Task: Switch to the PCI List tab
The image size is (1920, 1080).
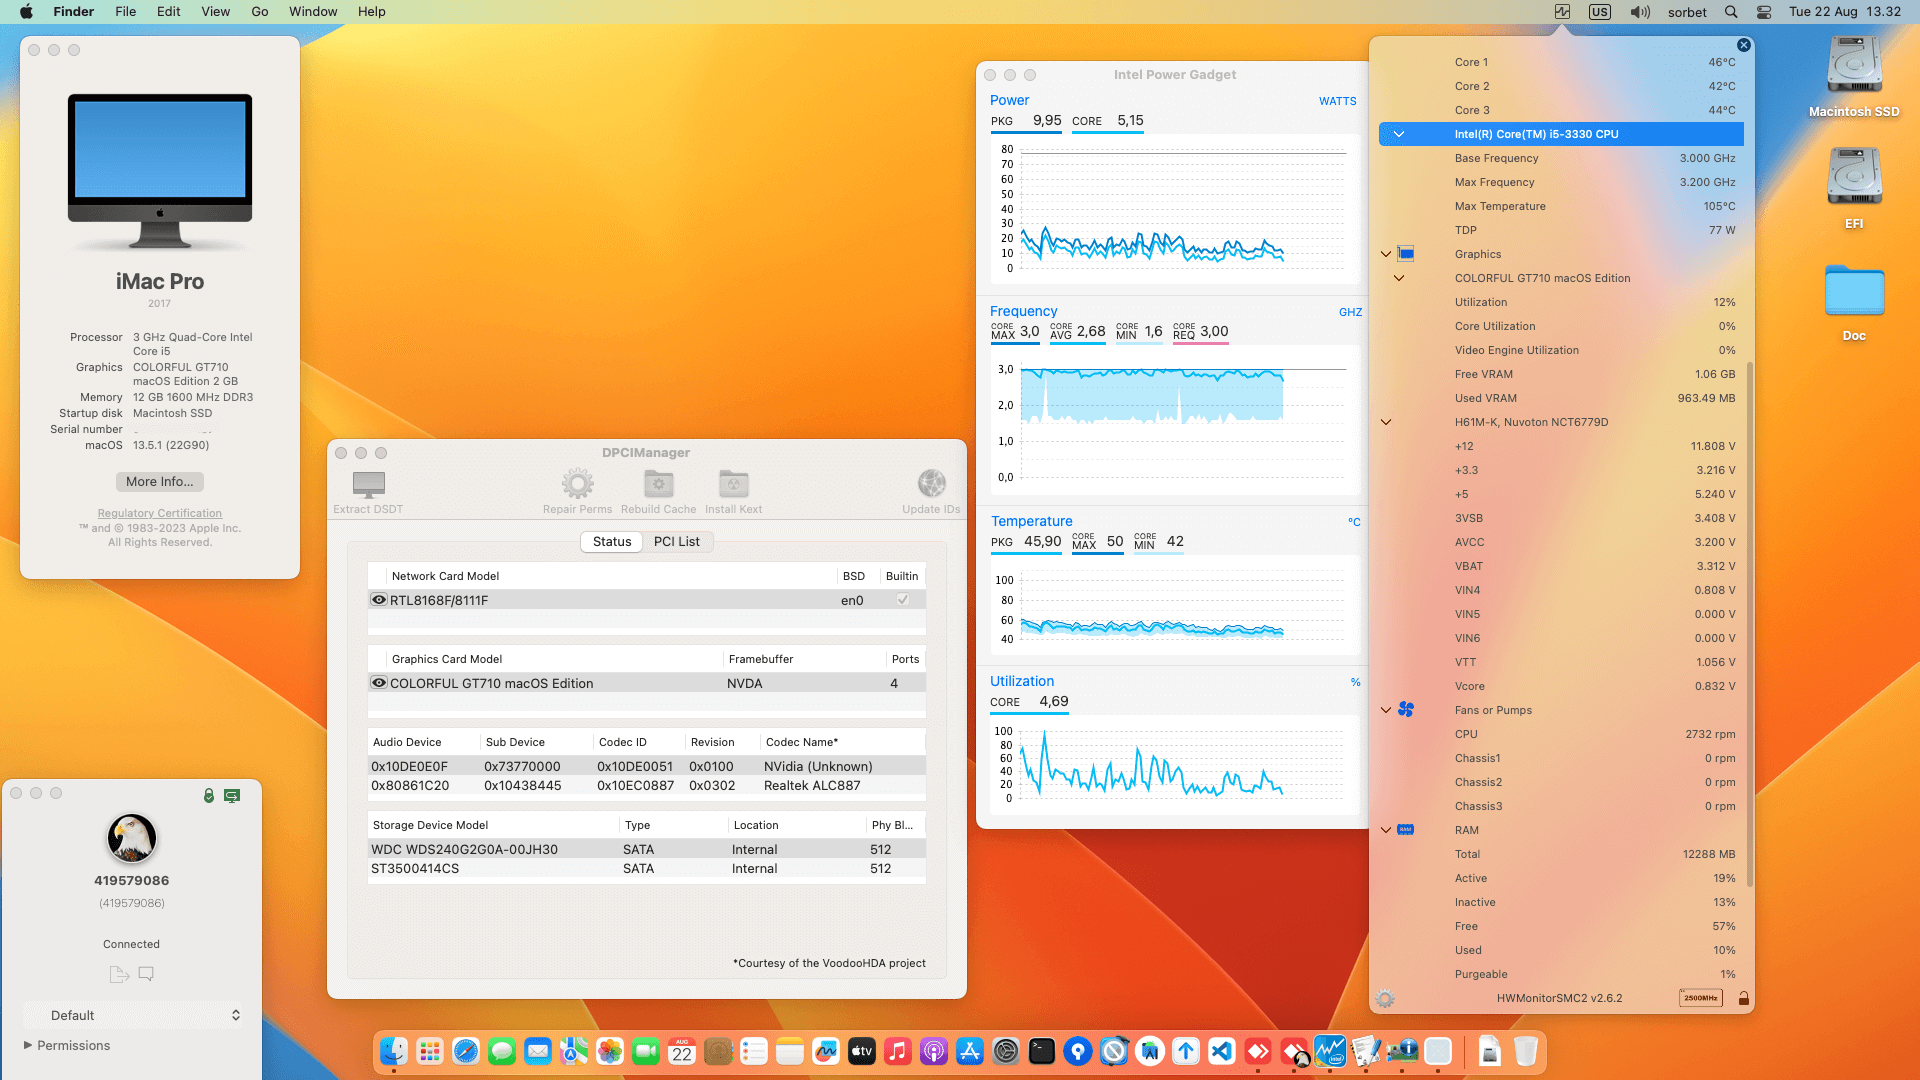Action: pos(677,541)
